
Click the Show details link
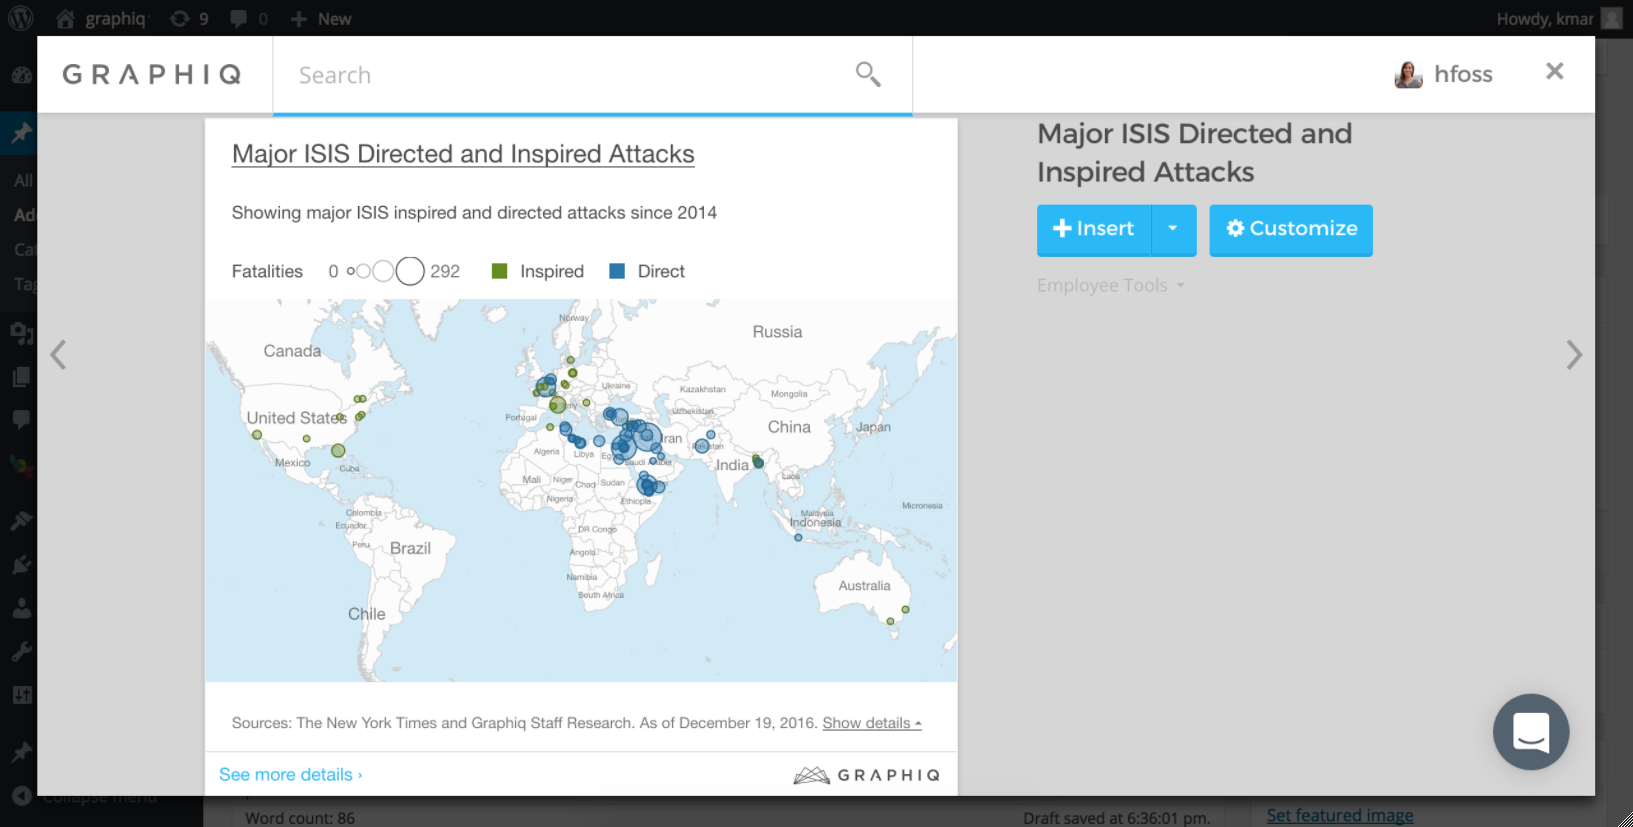[872, 723]
